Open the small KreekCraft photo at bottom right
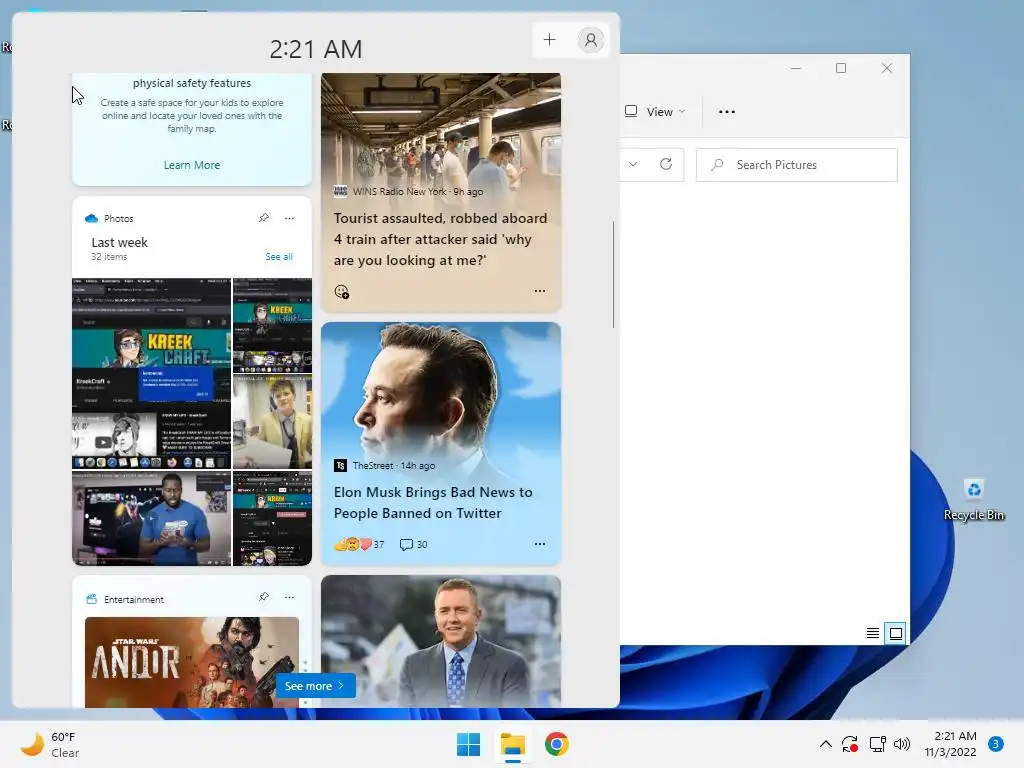The width and height of the screenshot is (1024, 768). tap(272, 518)
